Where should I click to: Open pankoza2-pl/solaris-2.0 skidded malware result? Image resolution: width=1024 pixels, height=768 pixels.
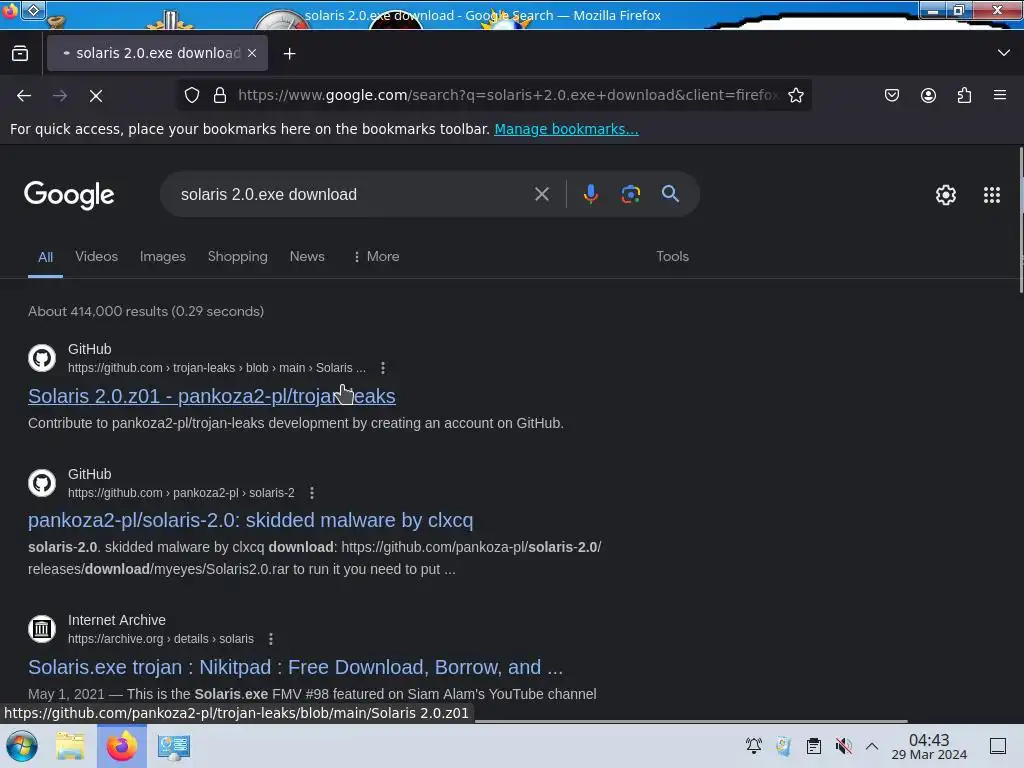coord(250,520)
